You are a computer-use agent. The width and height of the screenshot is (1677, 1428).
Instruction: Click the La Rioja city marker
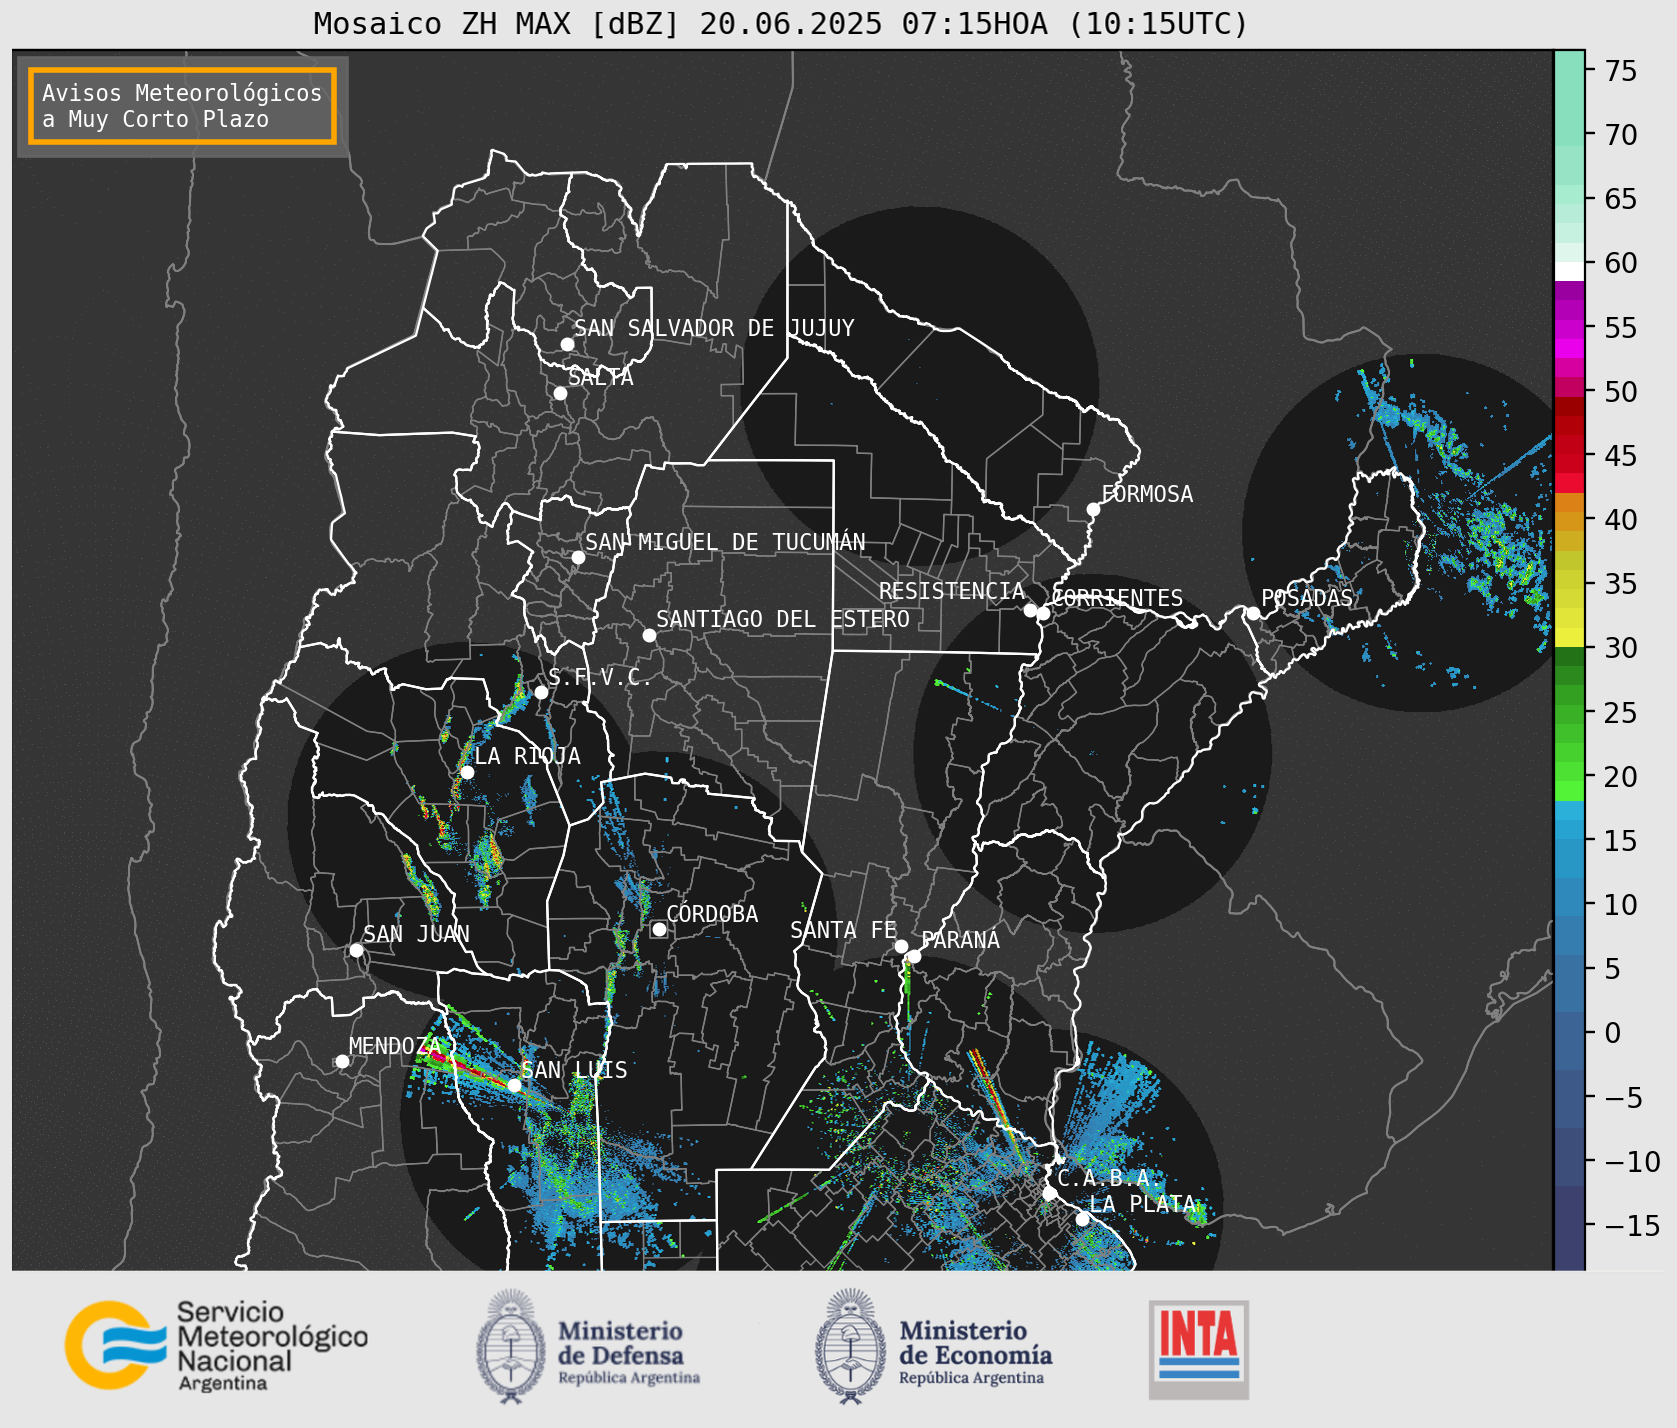[467, 772]
